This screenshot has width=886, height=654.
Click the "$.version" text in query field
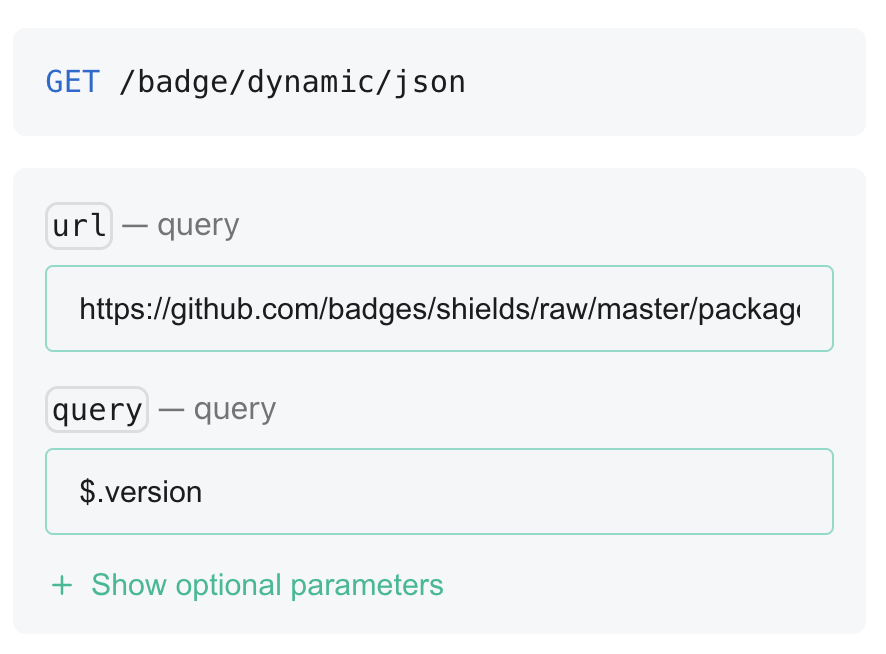click(x=141, y=492)
